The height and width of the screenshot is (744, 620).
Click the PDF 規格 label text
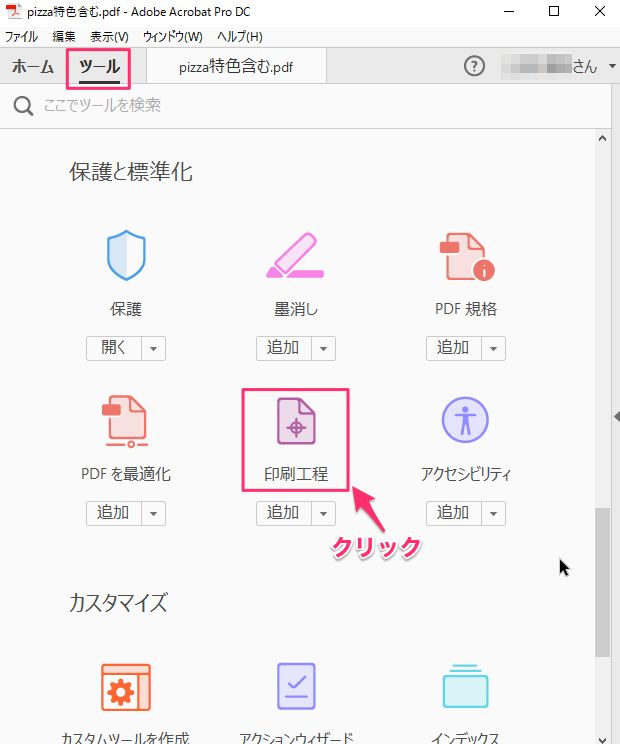pos(466,309)
